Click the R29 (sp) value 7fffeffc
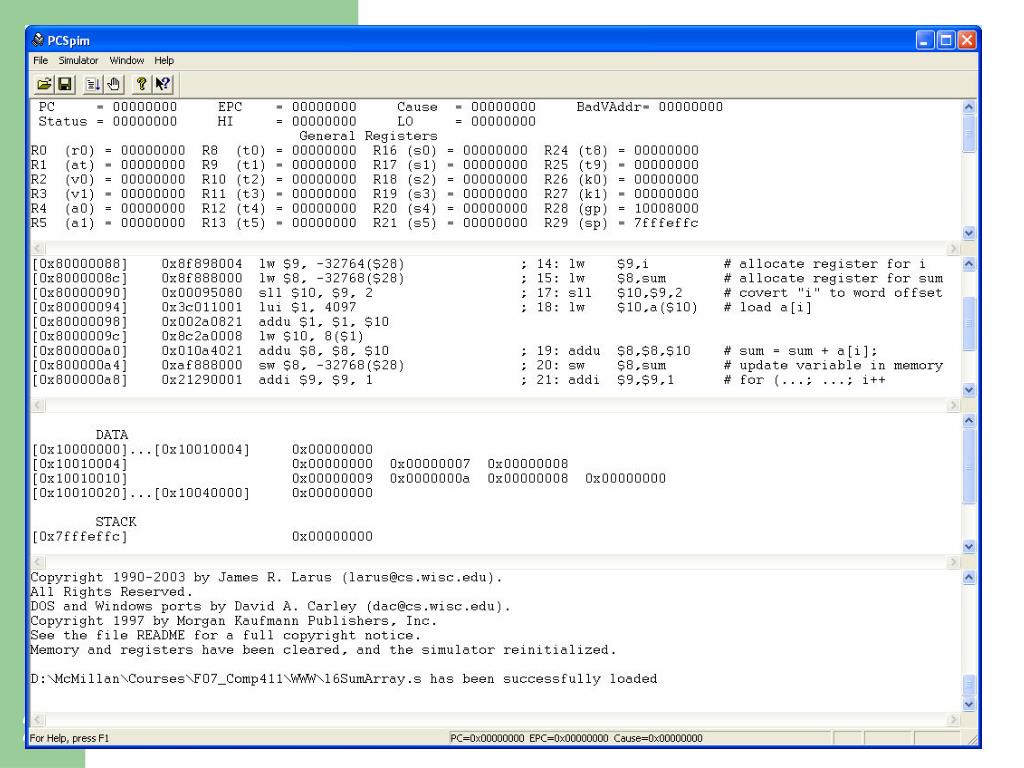 point(666,223)
